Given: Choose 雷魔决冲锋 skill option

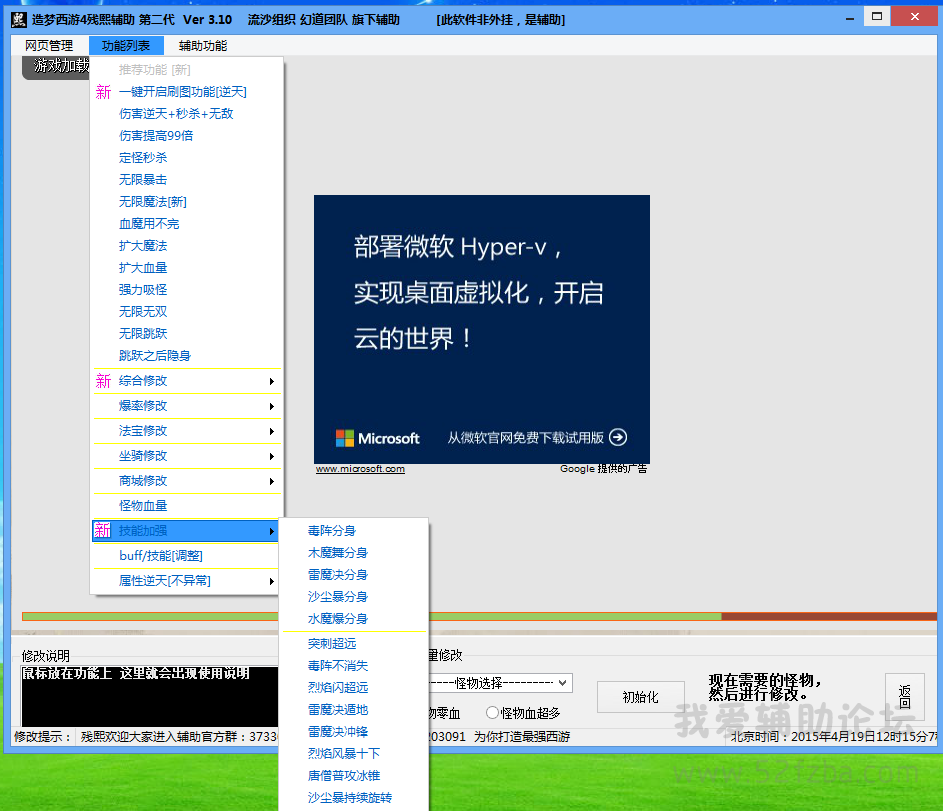Looking at the screenshot, I should click(x=354, y=732).
